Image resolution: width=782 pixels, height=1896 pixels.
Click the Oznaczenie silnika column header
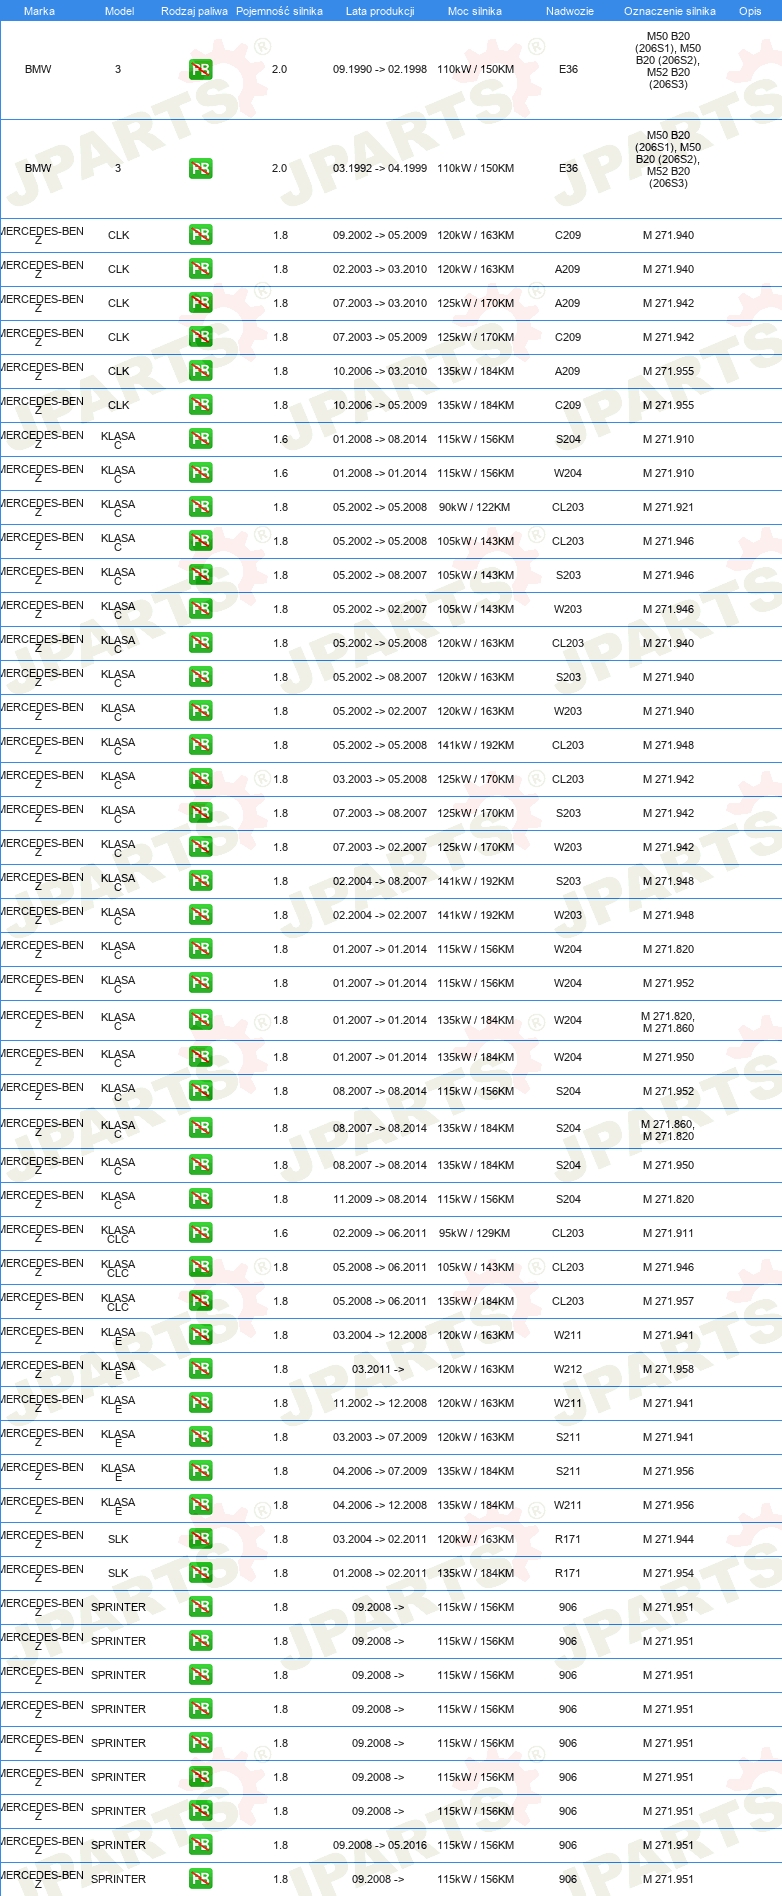point(669,11)
